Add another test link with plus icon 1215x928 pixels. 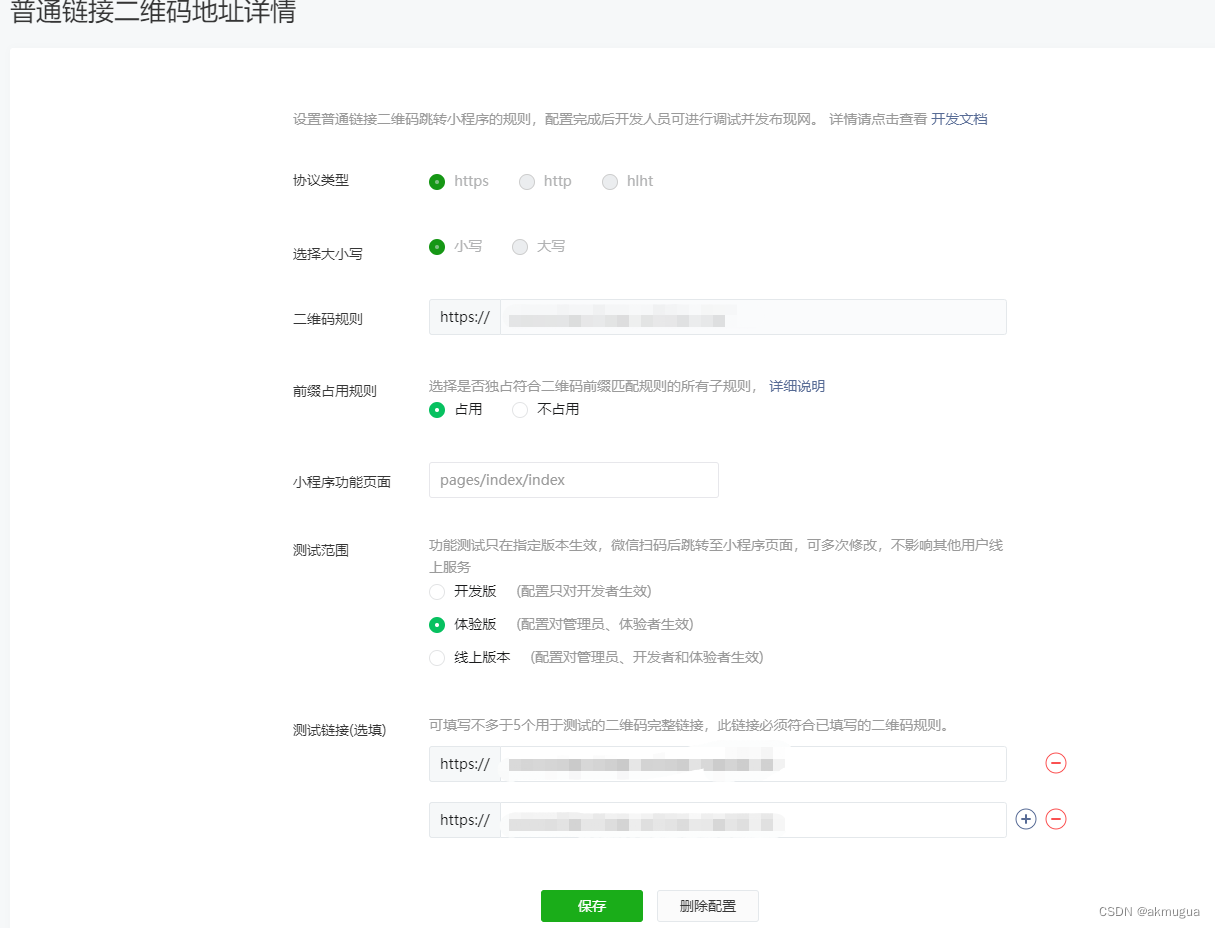click(1025, 819)
